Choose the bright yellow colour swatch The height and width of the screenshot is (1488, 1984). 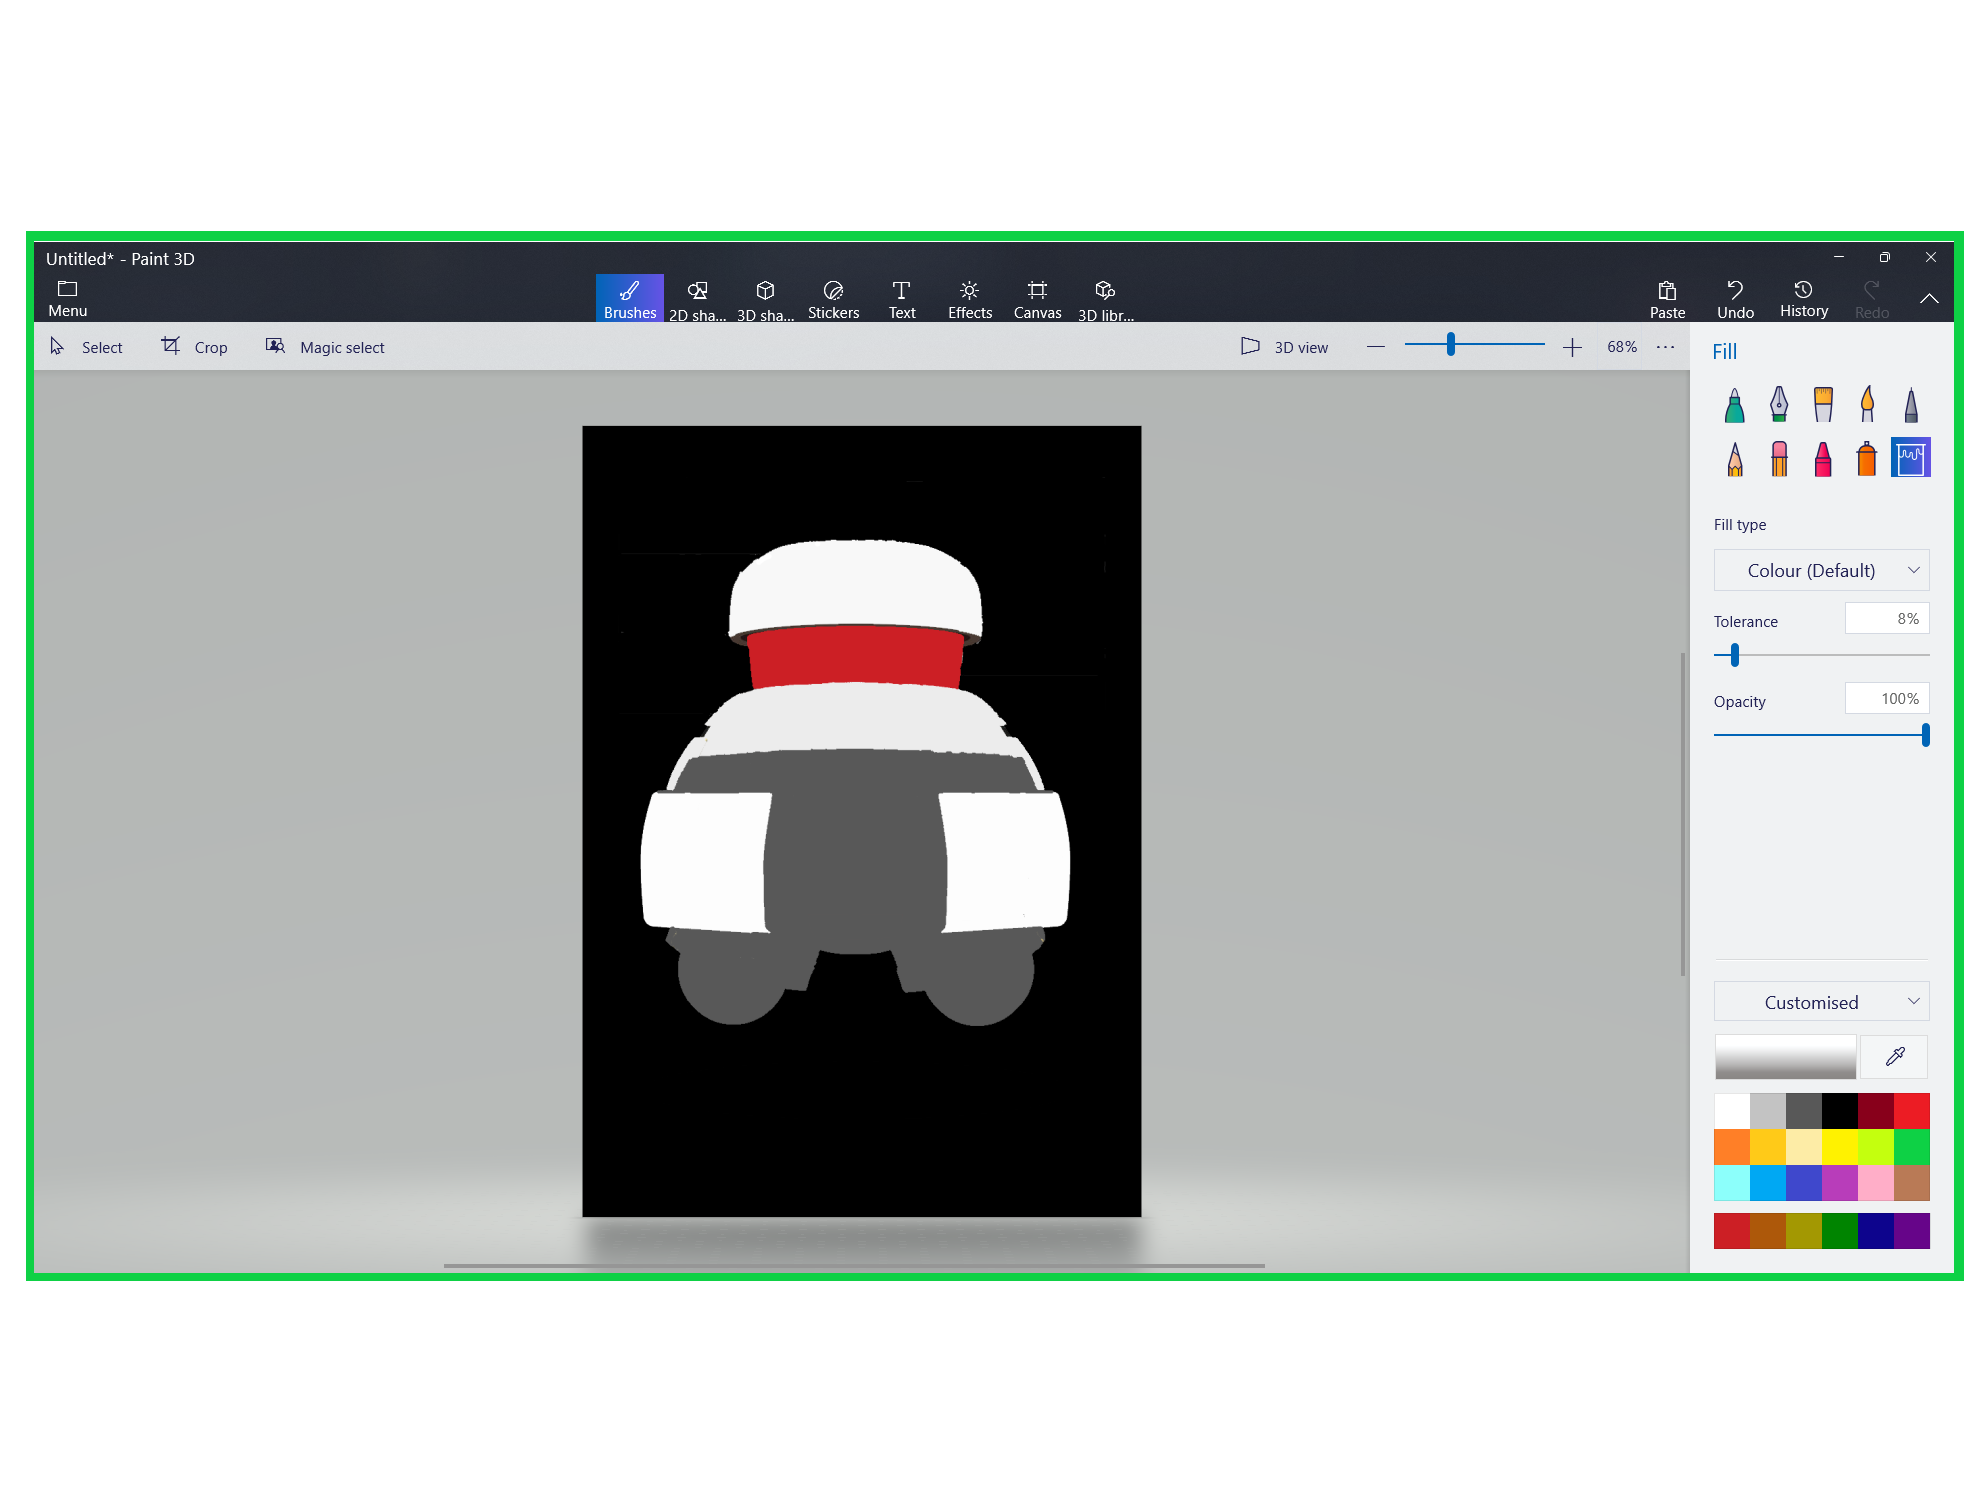coord(1840,1147)
